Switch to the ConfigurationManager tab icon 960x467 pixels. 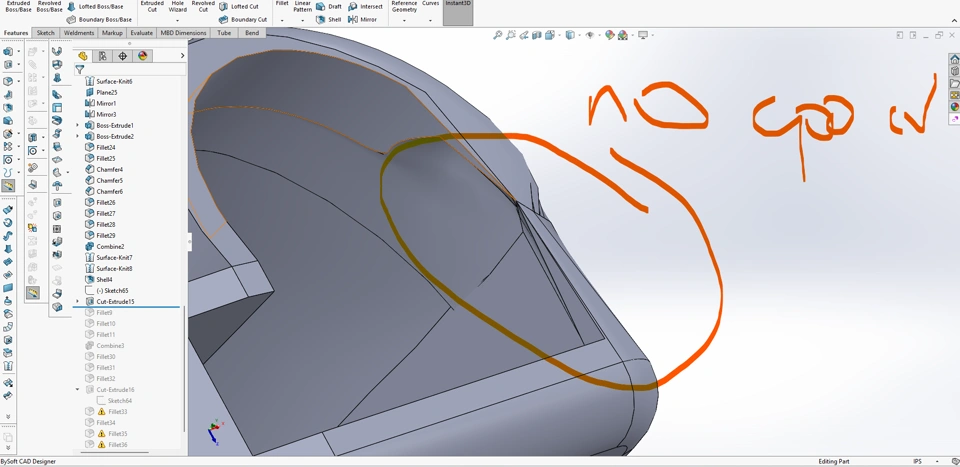122,56
